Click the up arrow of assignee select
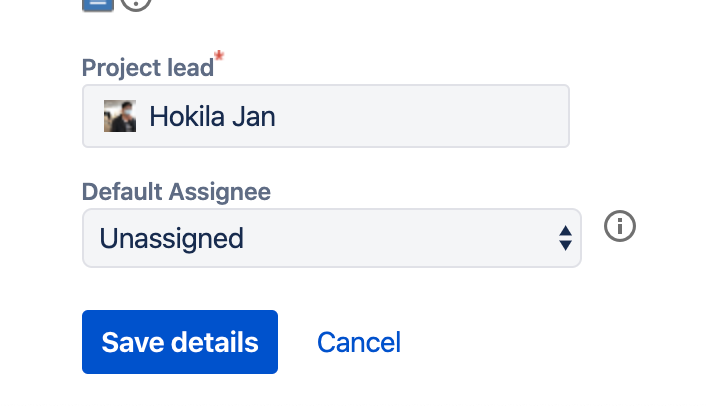Viewport: 706px width, 406px height. click(x=565, y=231)
